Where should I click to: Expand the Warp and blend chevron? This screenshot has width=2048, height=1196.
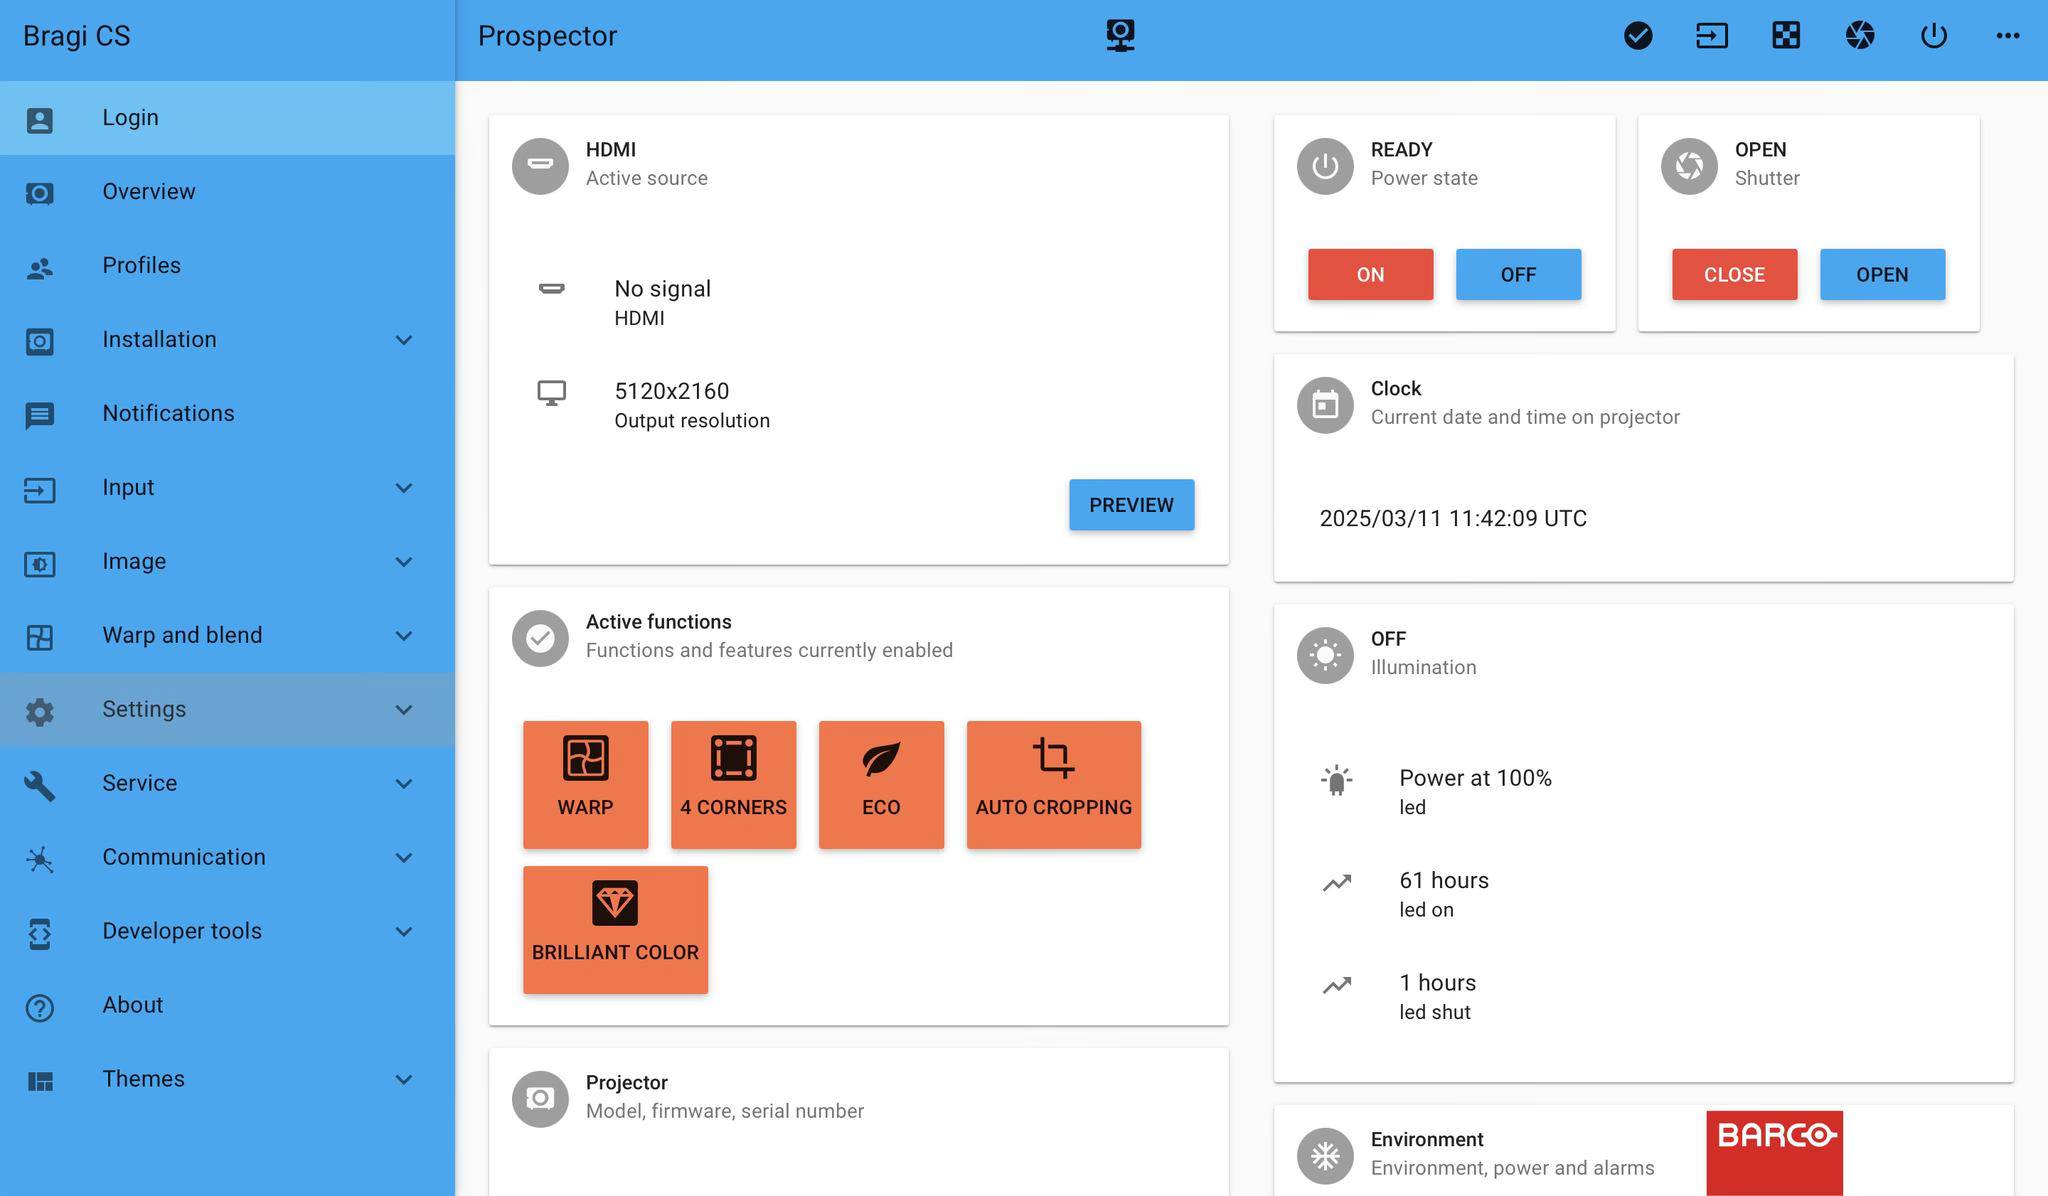click(404, 636)
